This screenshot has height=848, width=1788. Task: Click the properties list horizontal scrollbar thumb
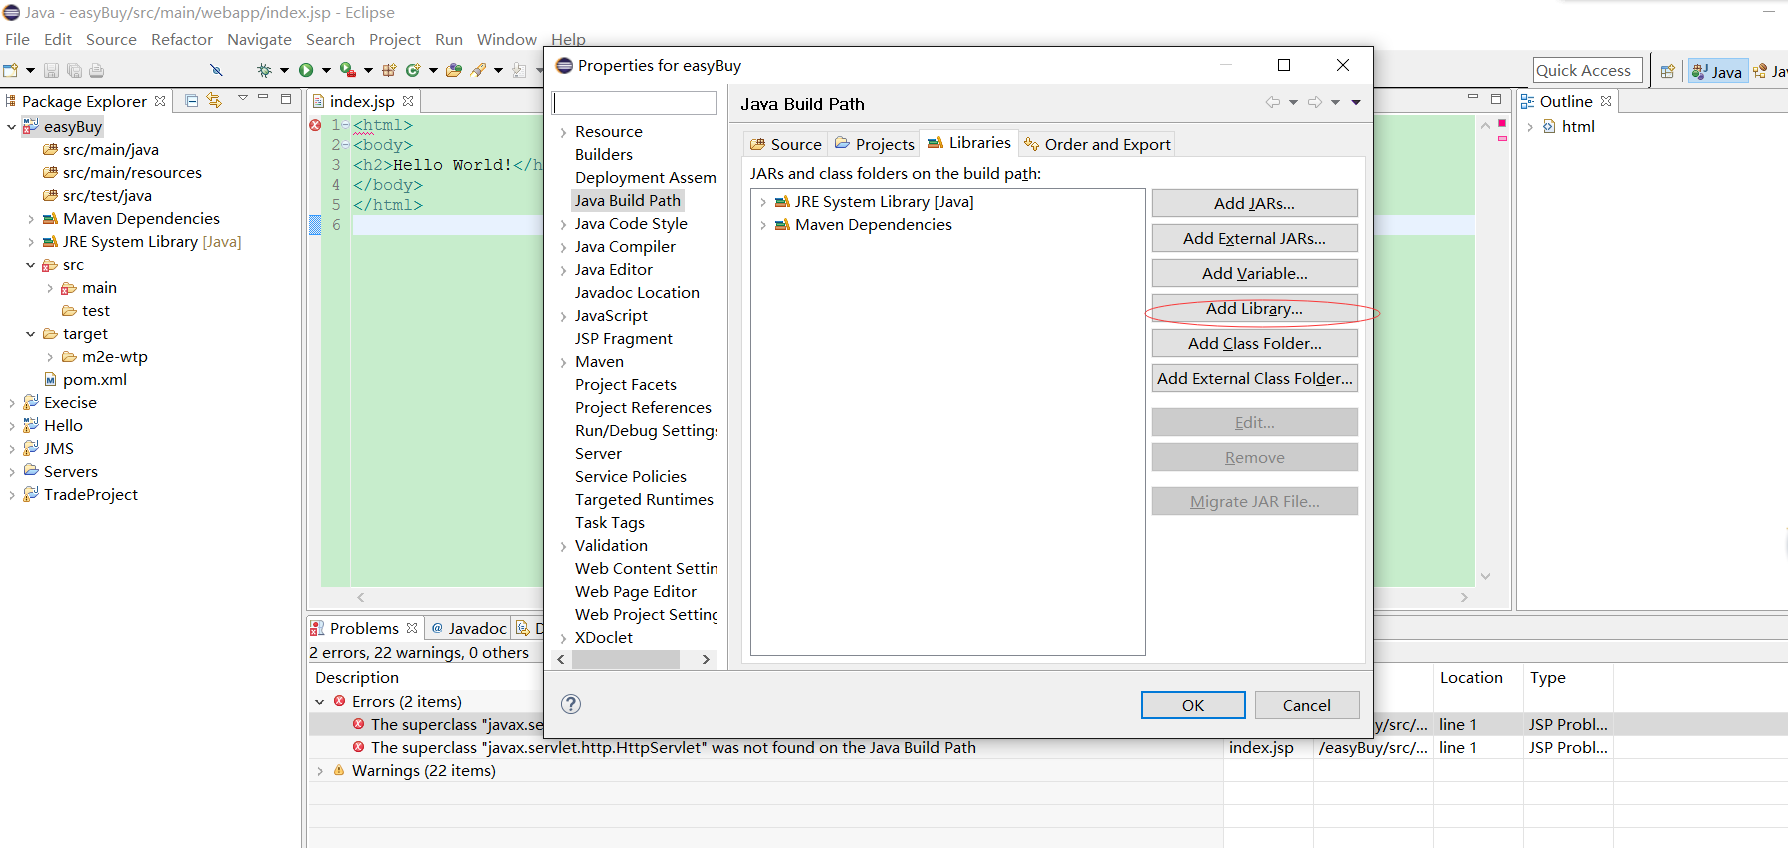click(x=626, y=659)
